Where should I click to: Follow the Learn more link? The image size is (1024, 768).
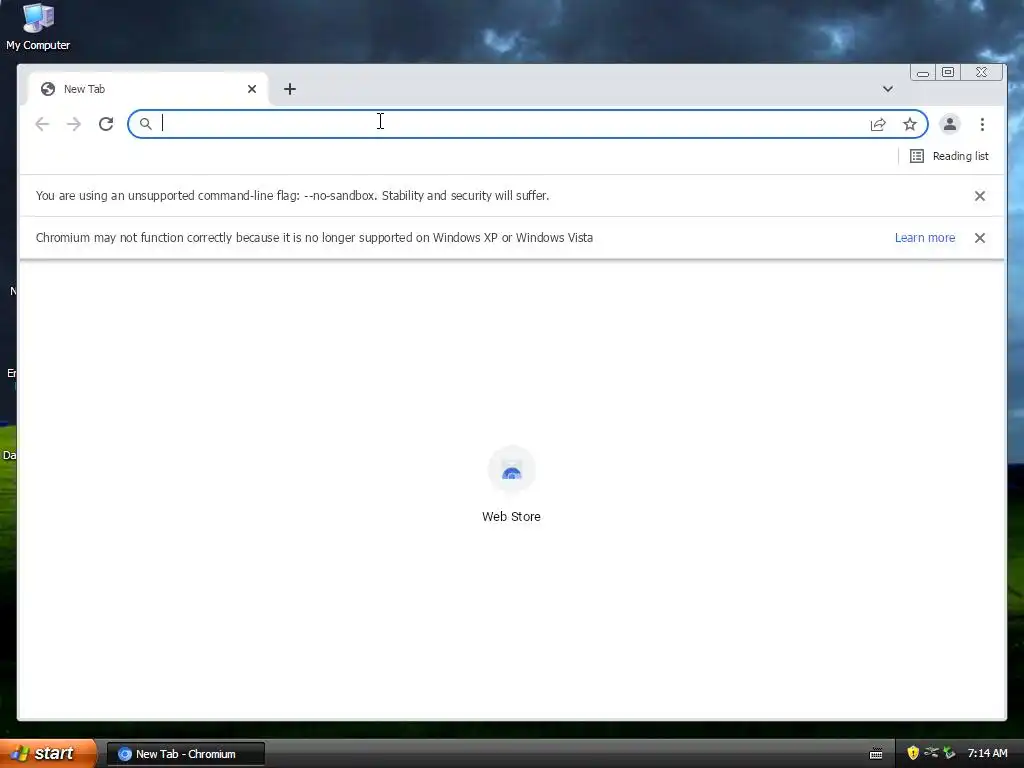925,238
